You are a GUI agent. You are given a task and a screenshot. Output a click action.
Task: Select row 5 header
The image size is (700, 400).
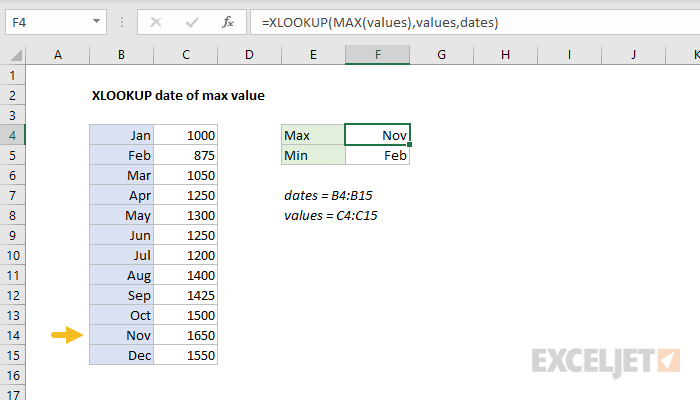coord(12,155)
